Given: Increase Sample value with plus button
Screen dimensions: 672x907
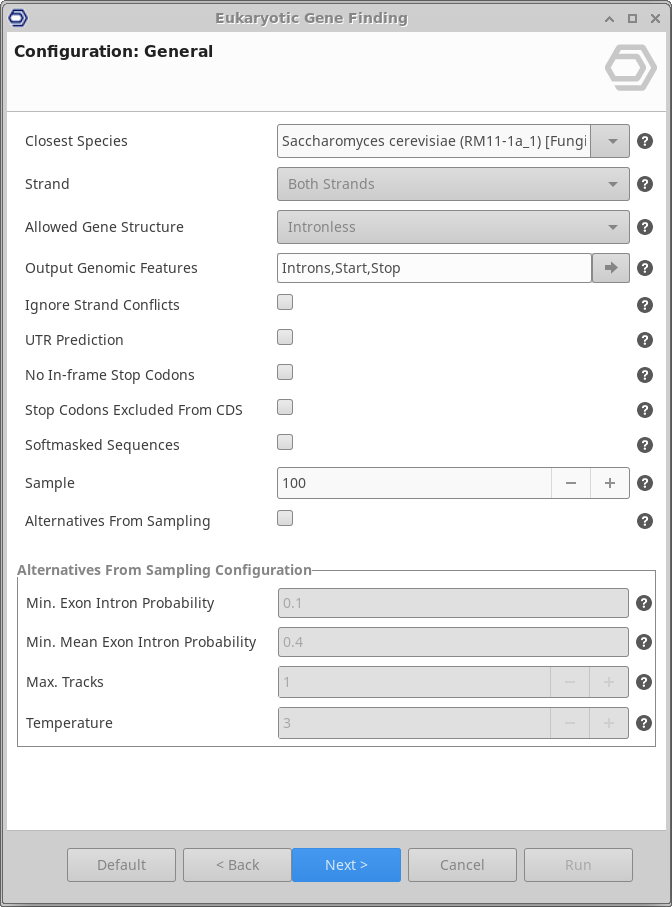Looking at the screenshot, I should 610,483.
